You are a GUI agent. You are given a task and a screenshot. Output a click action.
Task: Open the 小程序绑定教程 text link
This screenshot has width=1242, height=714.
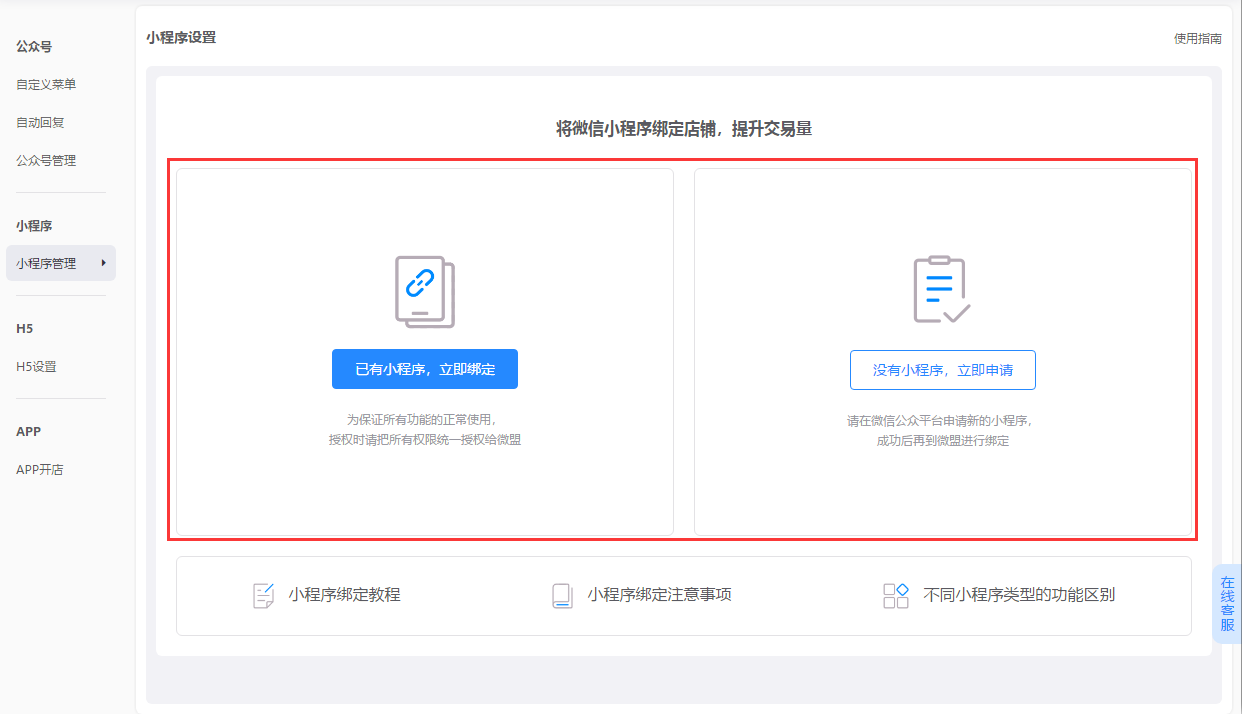click(344, 595)
